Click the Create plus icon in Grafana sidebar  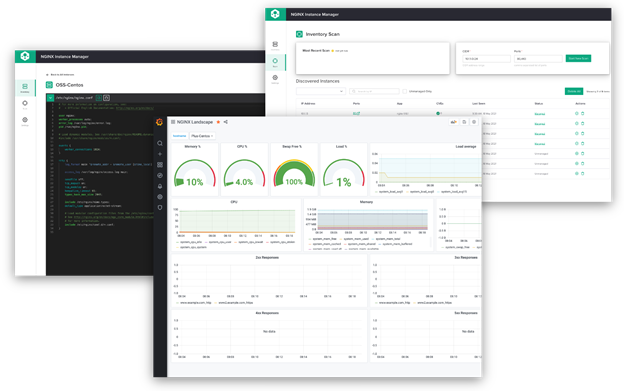(x=160, y=154)
